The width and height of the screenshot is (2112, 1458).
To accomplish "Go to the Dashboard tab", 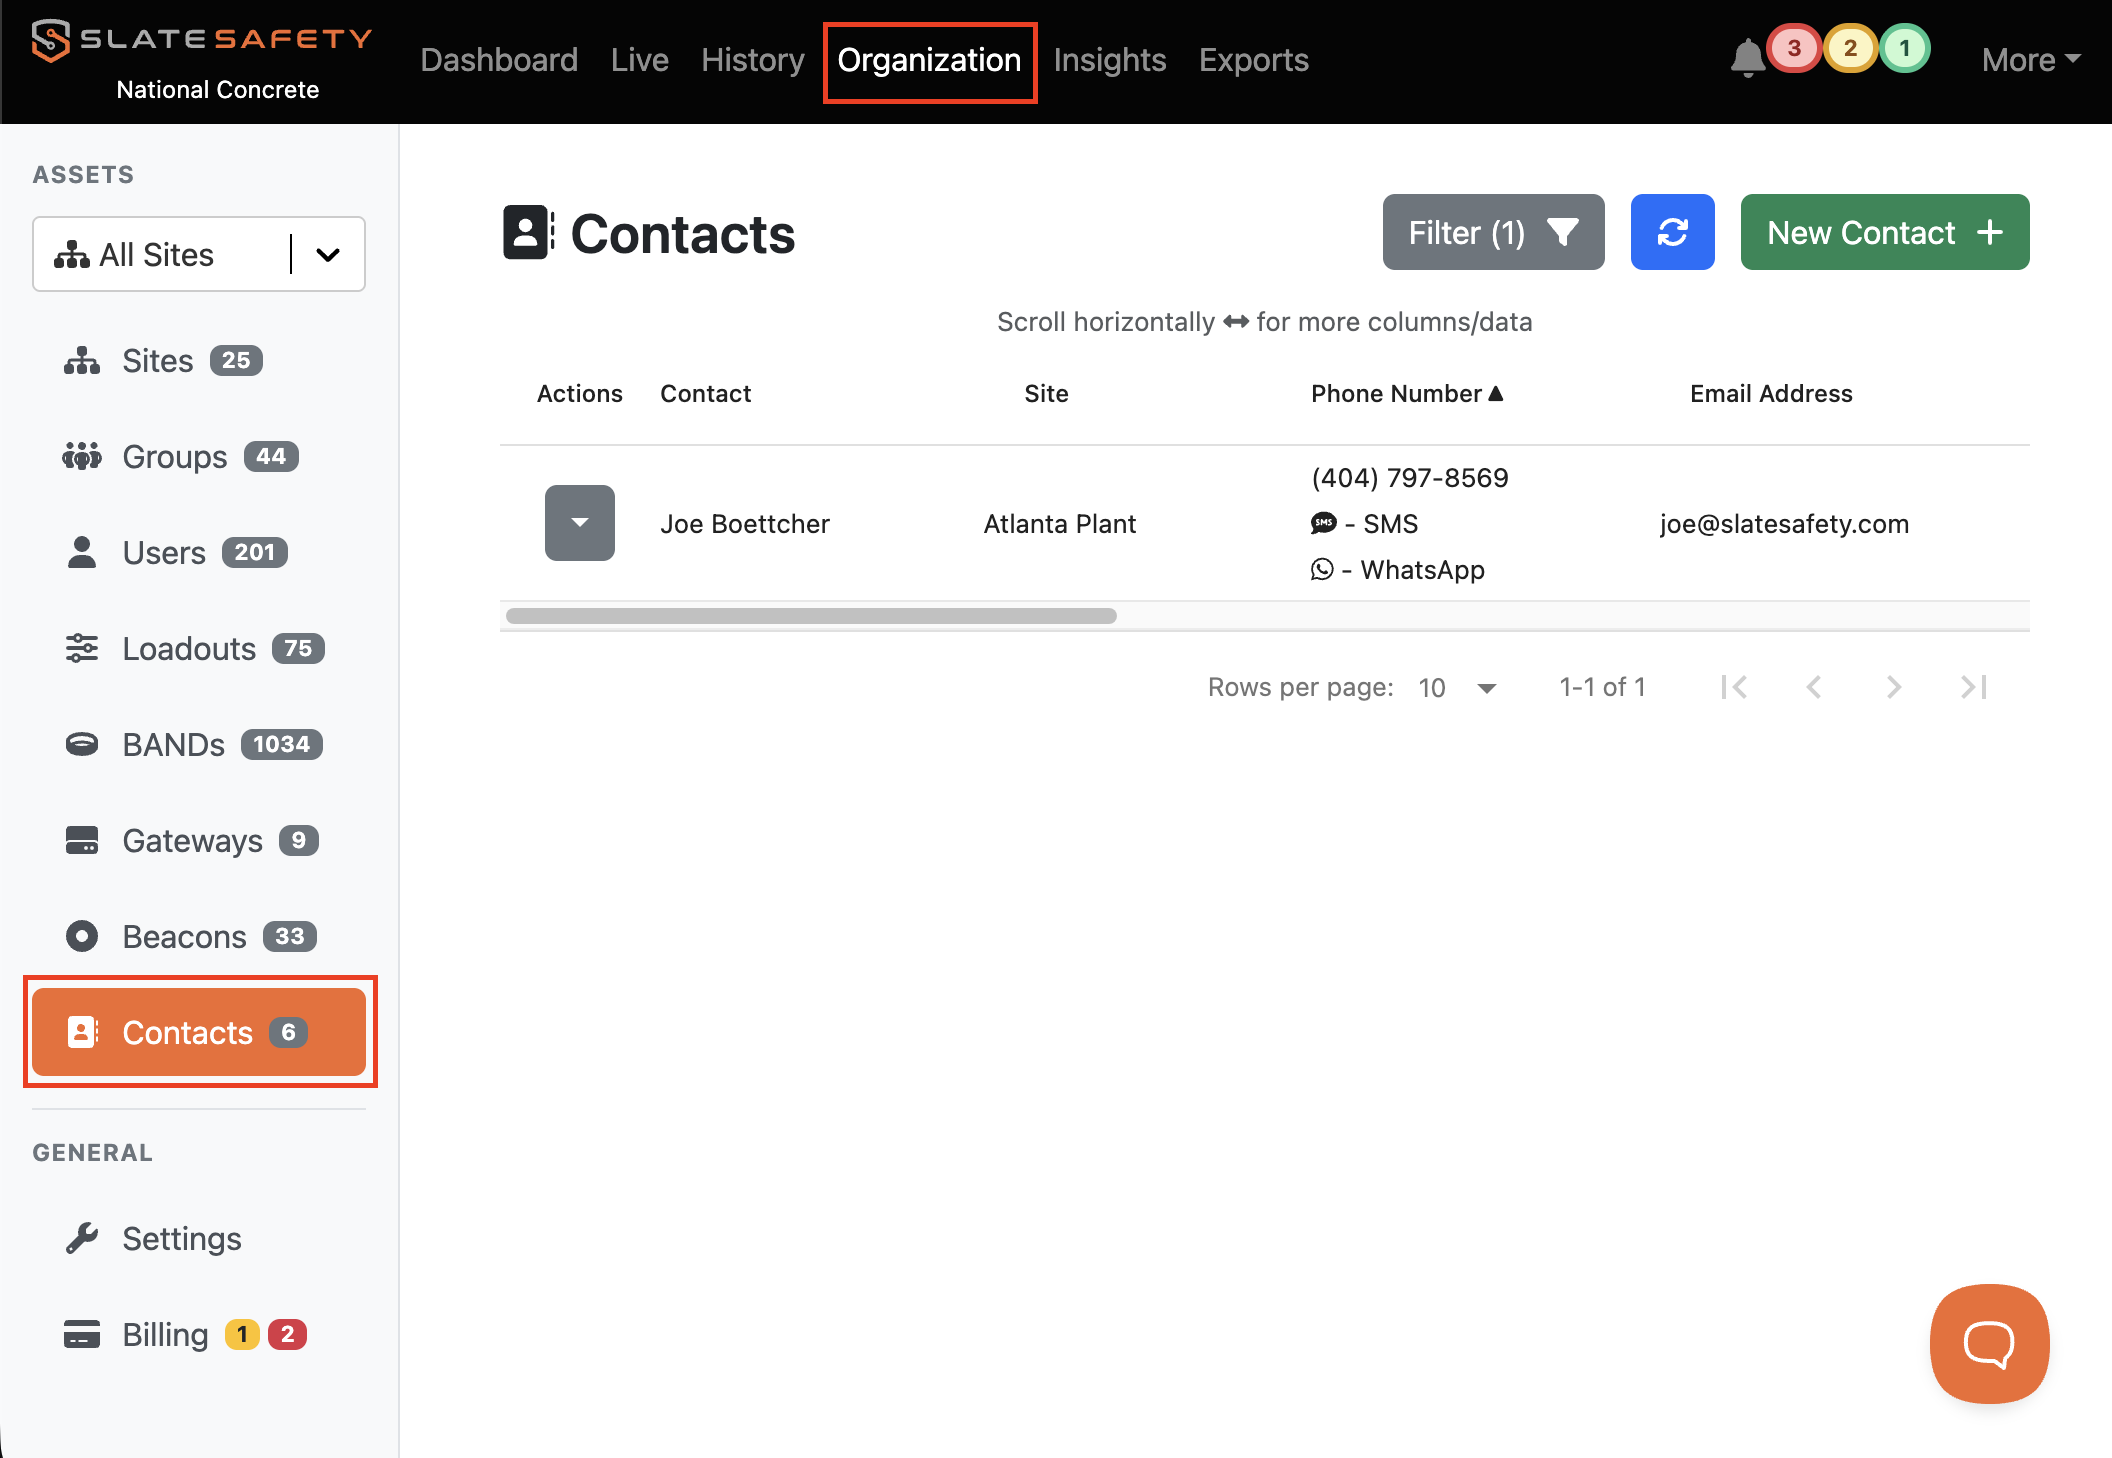I will 499,60.
